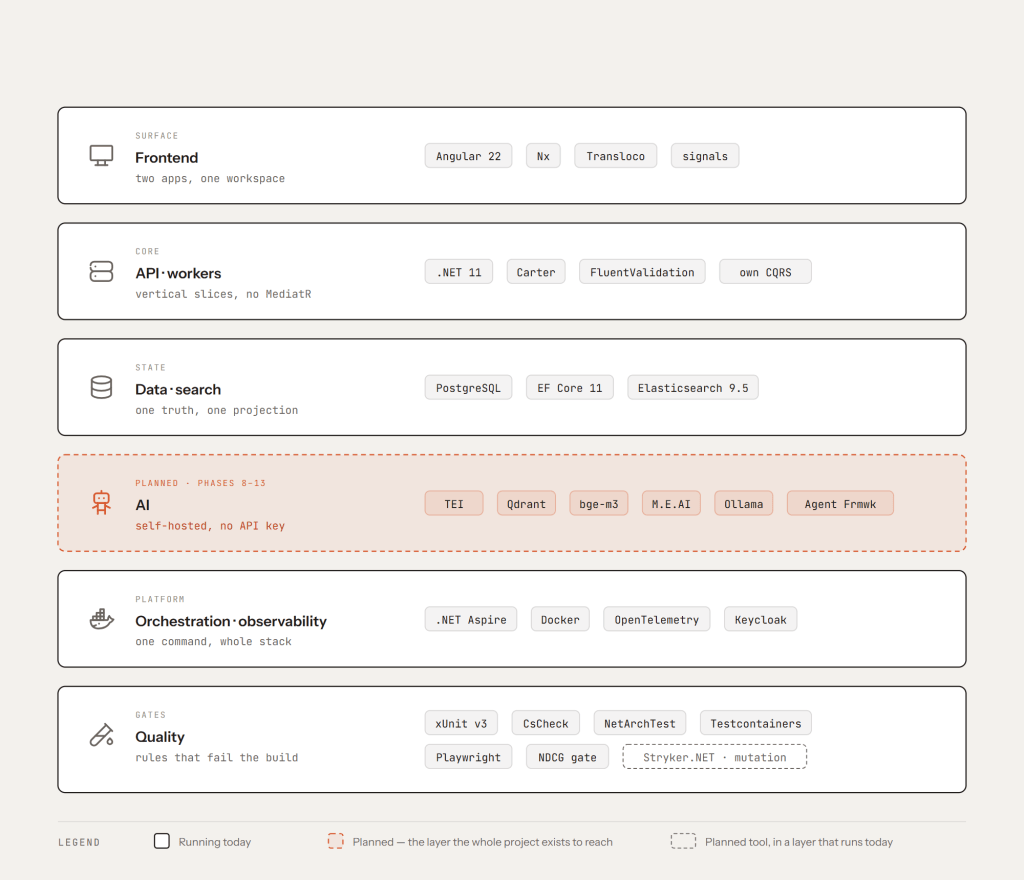The width and height of the screenshot is (1024, 880).
Task: Click the CORE category label
Action: pos(148,251)
